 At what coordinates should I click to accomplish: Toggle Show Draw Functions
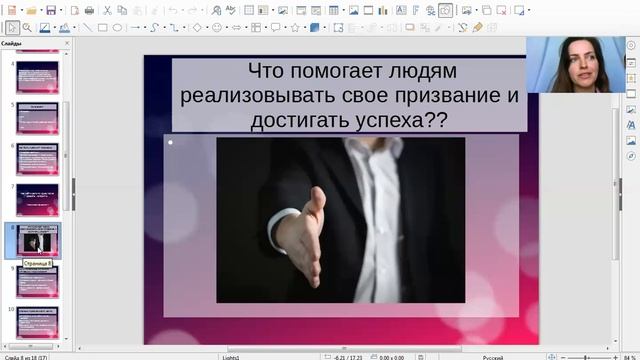click(x=445, y=11)
